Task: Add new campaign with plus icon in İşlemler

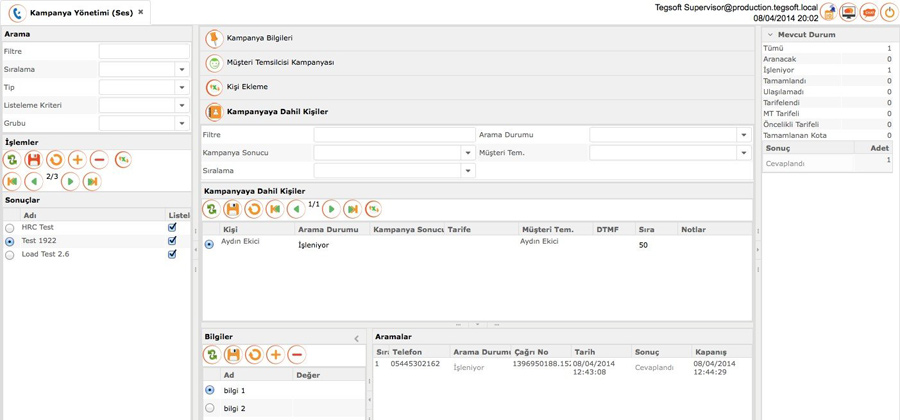Action: pos(77,160)
